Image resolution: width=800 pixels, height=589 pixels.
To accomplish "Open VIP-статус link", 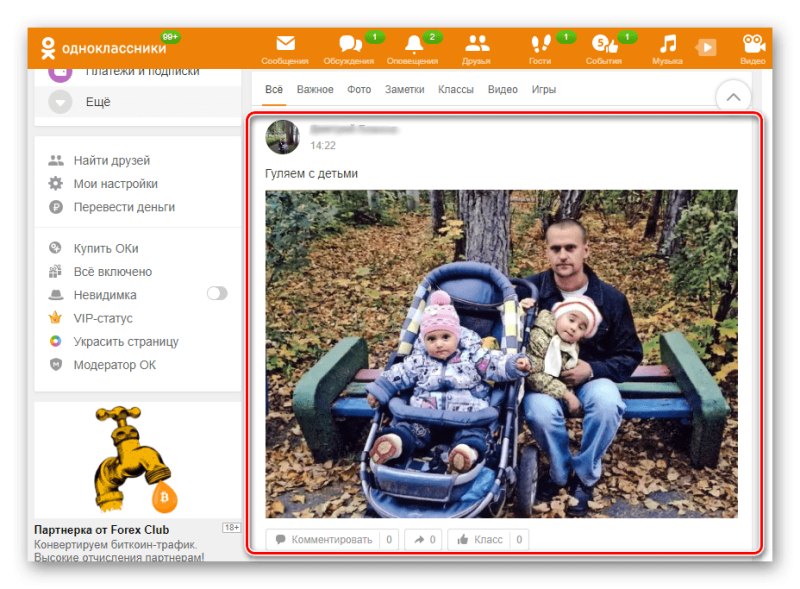I will pos(103,318).
